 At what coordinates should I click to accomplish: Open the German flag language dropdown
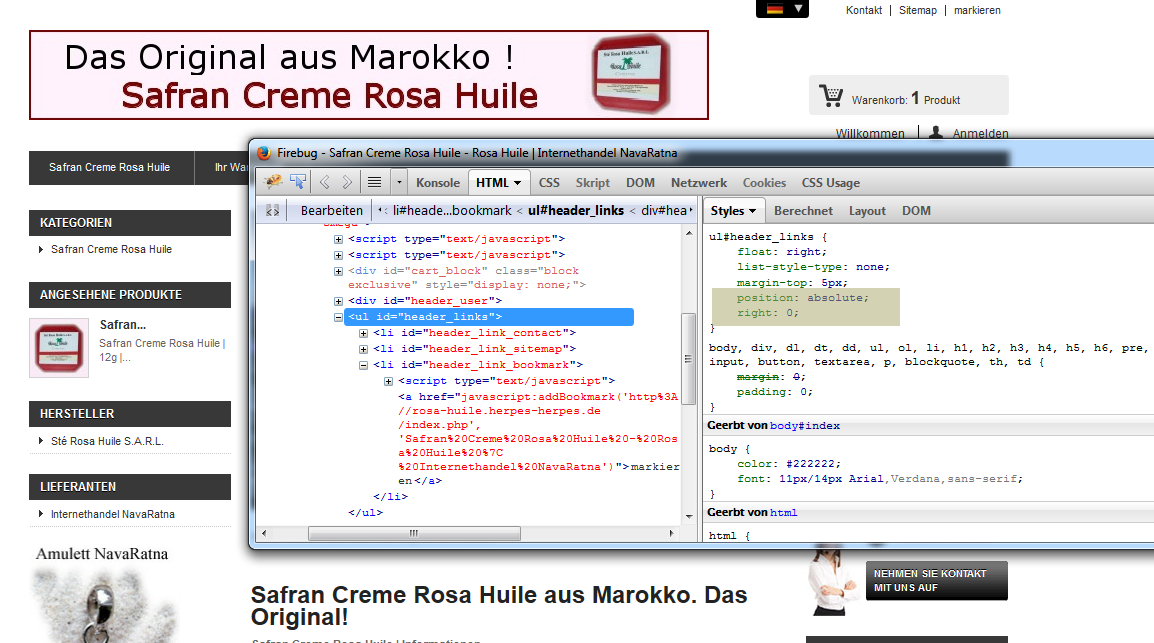[x=782, y=9]
